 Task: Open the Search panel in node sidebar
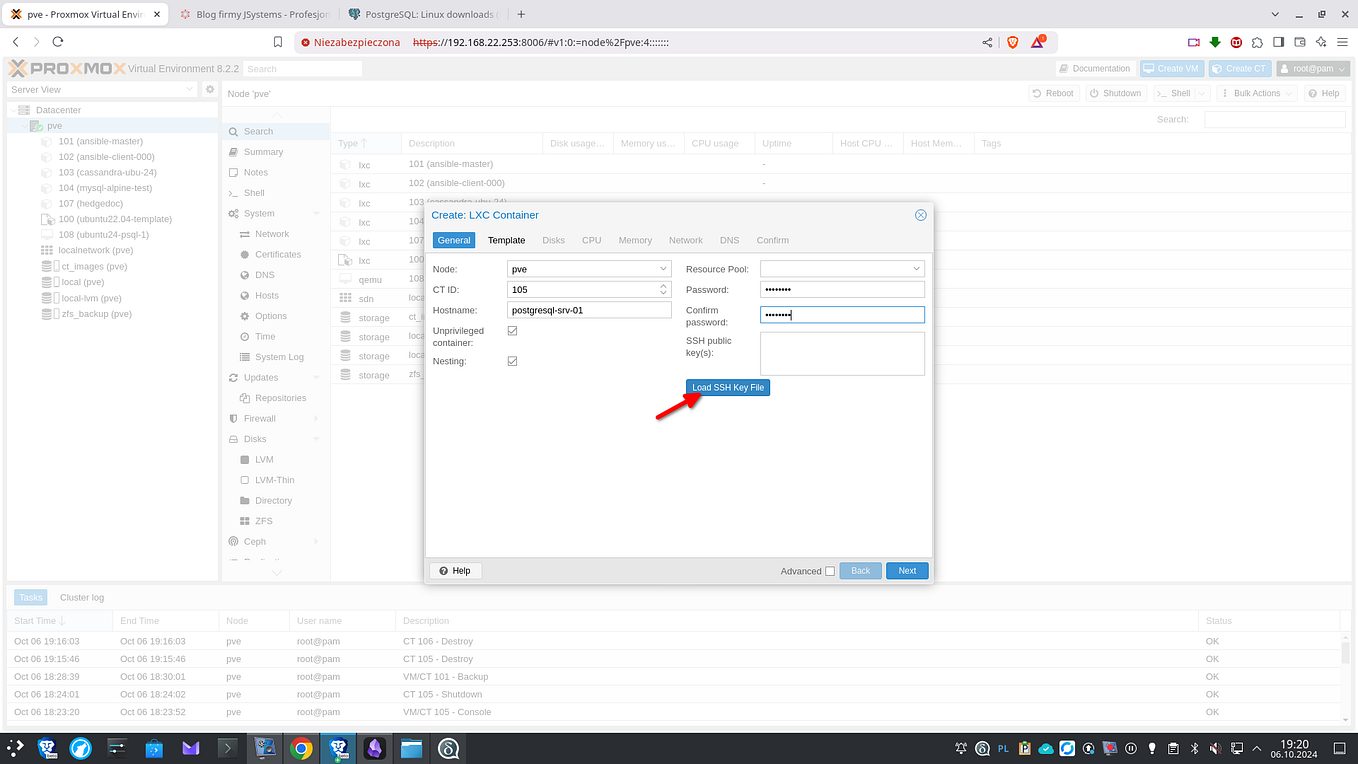tap(258, 131)
